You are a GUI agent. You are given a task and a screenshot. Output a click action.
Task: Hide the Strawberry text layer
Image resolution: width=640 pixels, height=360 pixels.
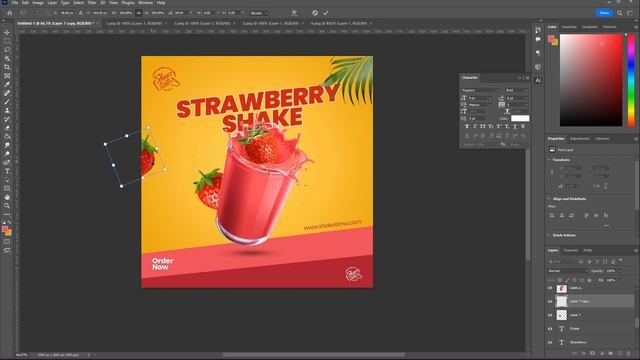(550, 342)
